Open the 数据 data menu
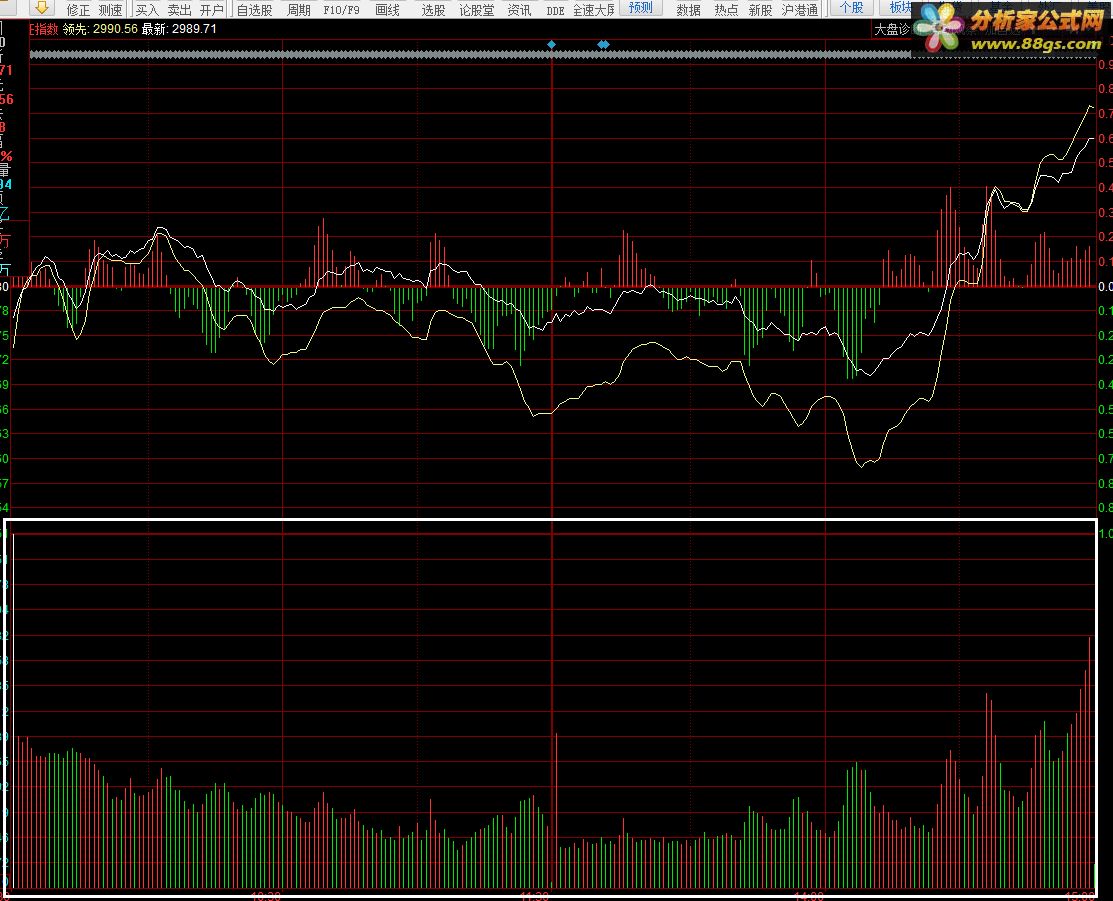 point(689,10)
